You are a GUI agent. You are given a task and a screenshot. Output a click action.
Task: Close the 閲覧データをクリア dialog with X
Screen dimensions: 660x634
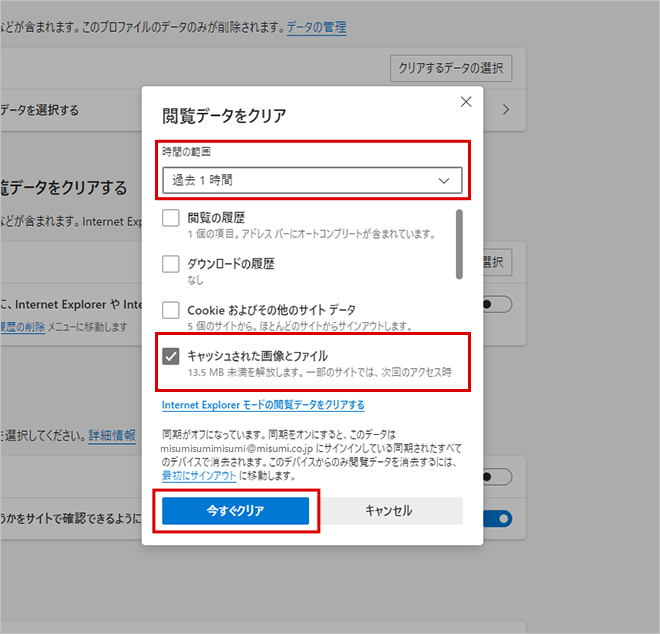point(465,102)
